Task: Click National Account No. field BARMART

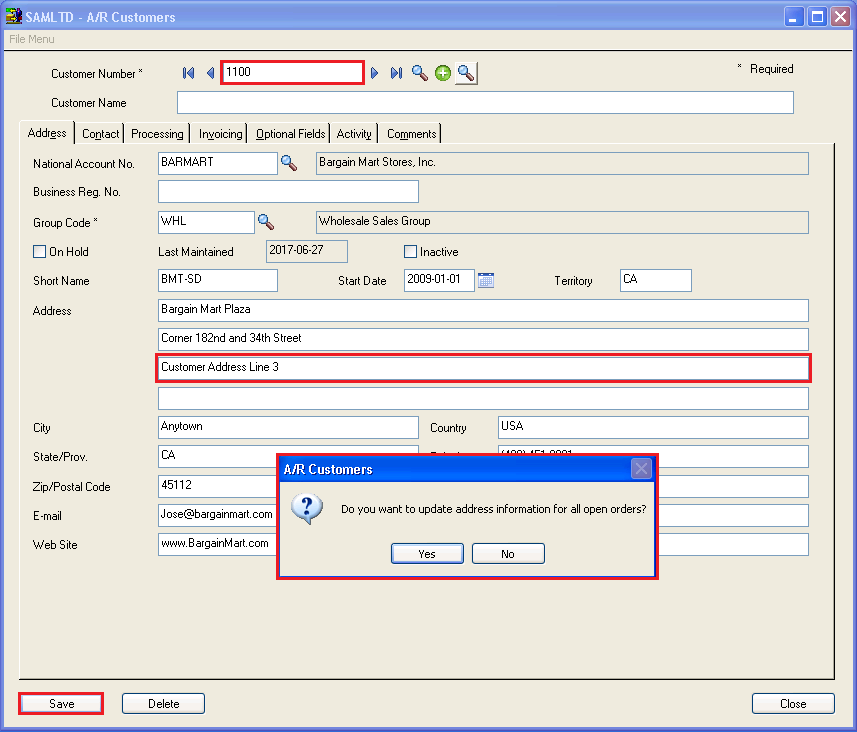Action: [218, 163]
